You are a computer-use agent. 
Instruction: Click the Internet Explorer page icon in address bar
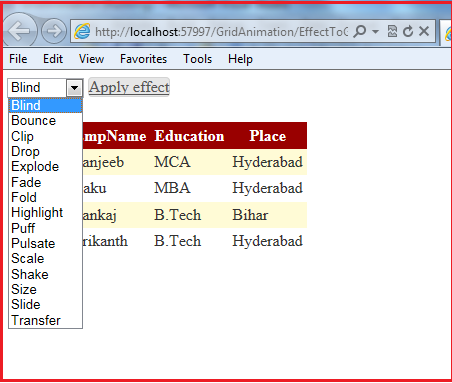(82, 32)
